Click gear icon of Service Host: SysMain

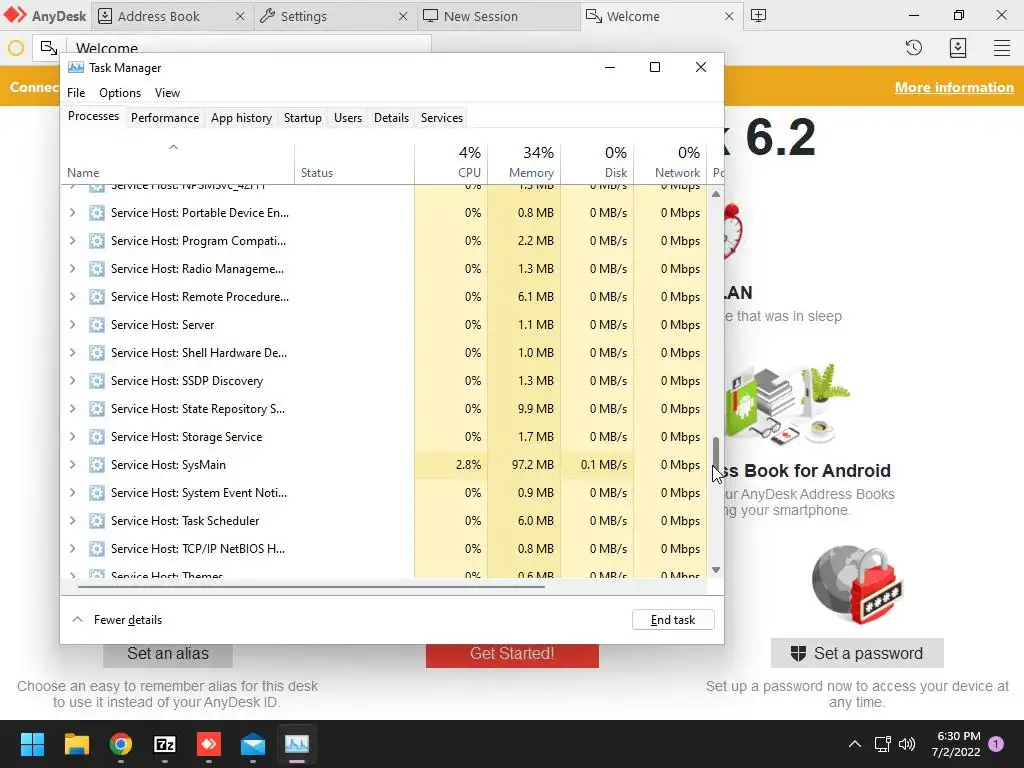tap(97, 465)
